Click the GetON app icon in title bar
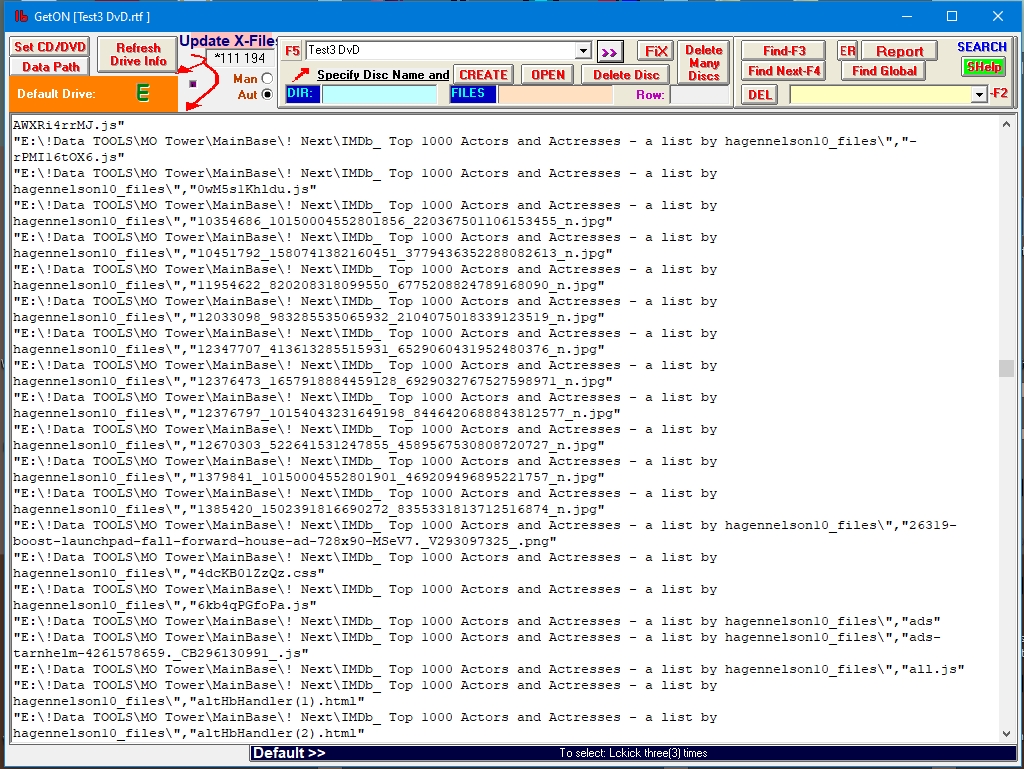1024x769 pixels. click(x=19, y=16)
